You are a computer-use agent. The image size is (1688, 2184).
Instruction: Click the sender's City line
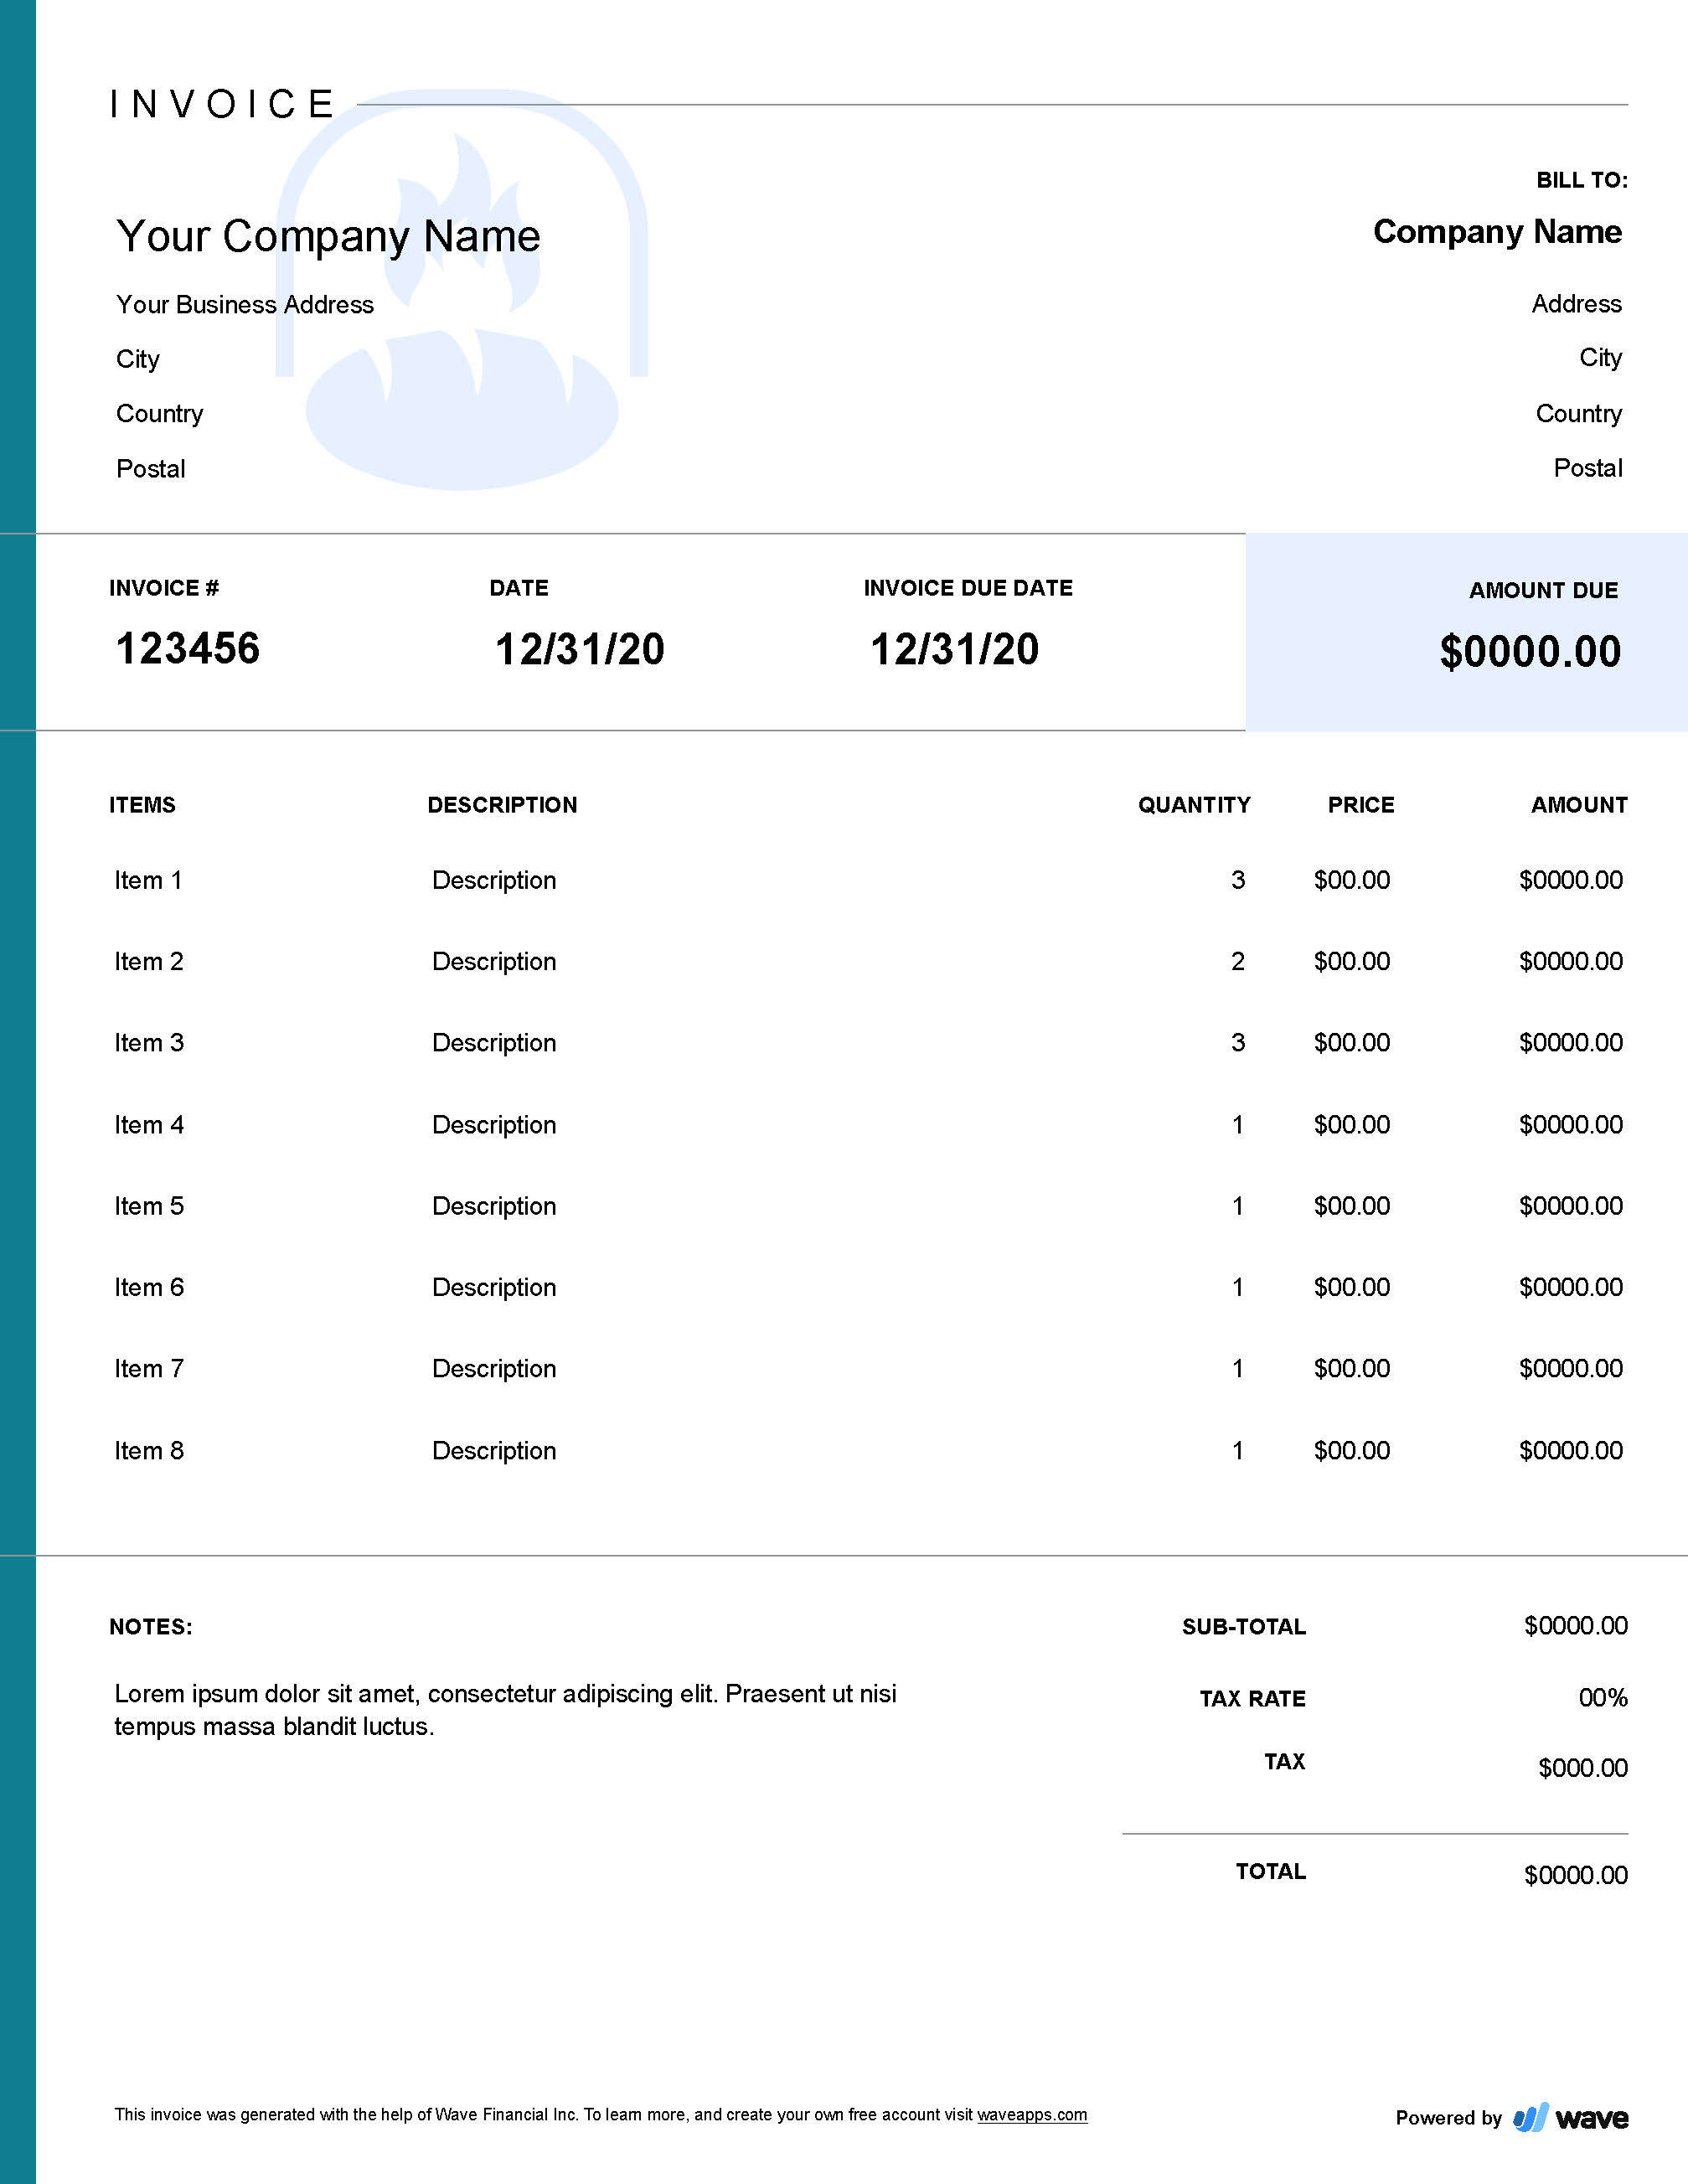pyautogui.click(x=138, y=359)
